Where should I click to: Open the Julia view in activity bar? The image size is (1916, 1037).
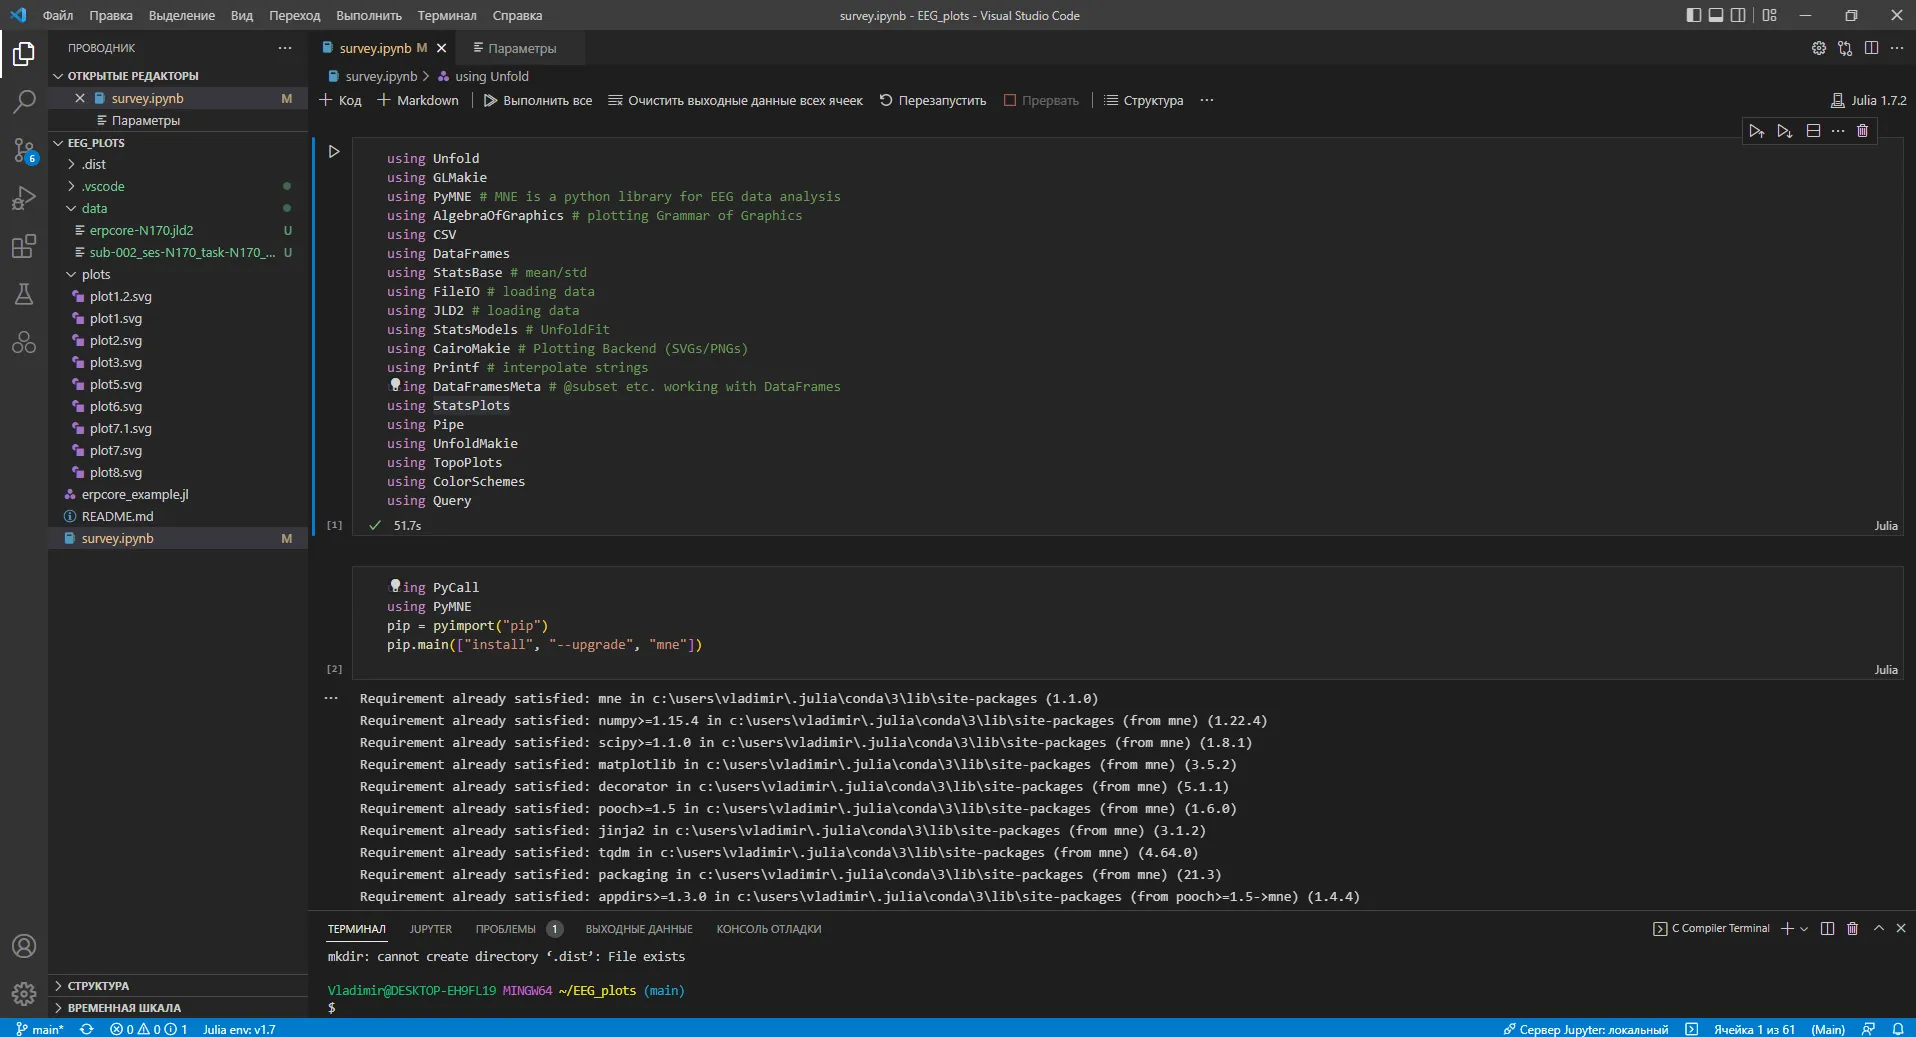click(x=24, y=342)
